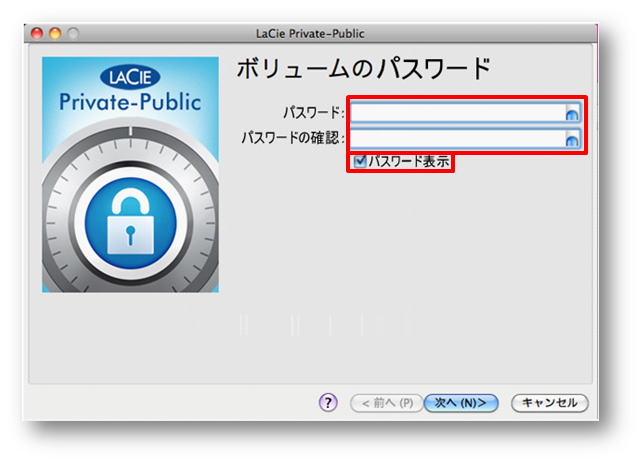The image size is (641, 463).
Task: Click the disabled < 前へ (P) button
Action: click(x=387, y=403)
